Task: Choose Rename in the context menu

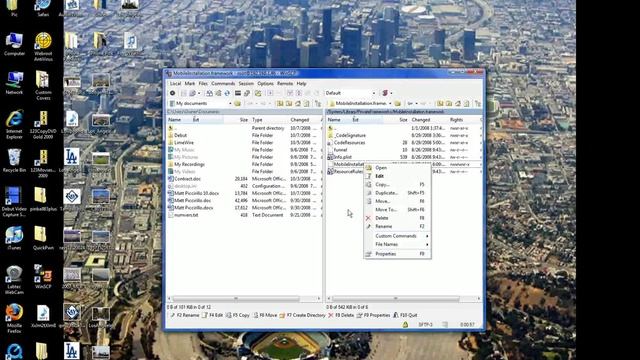Action: pos(397,227)
